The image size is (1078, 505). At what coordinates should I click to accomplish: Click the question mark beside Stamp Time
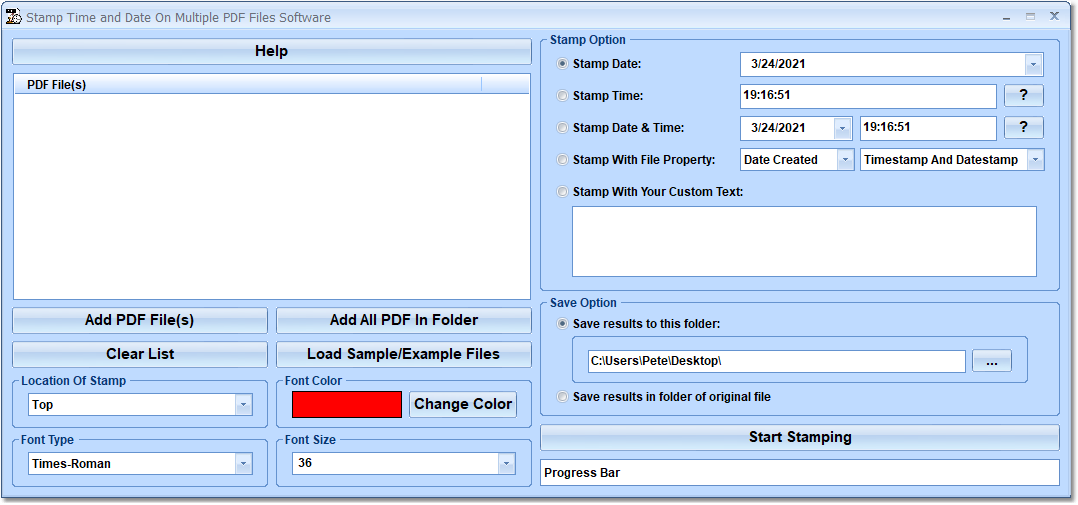pyautogui.click(x=1024, y=96)
